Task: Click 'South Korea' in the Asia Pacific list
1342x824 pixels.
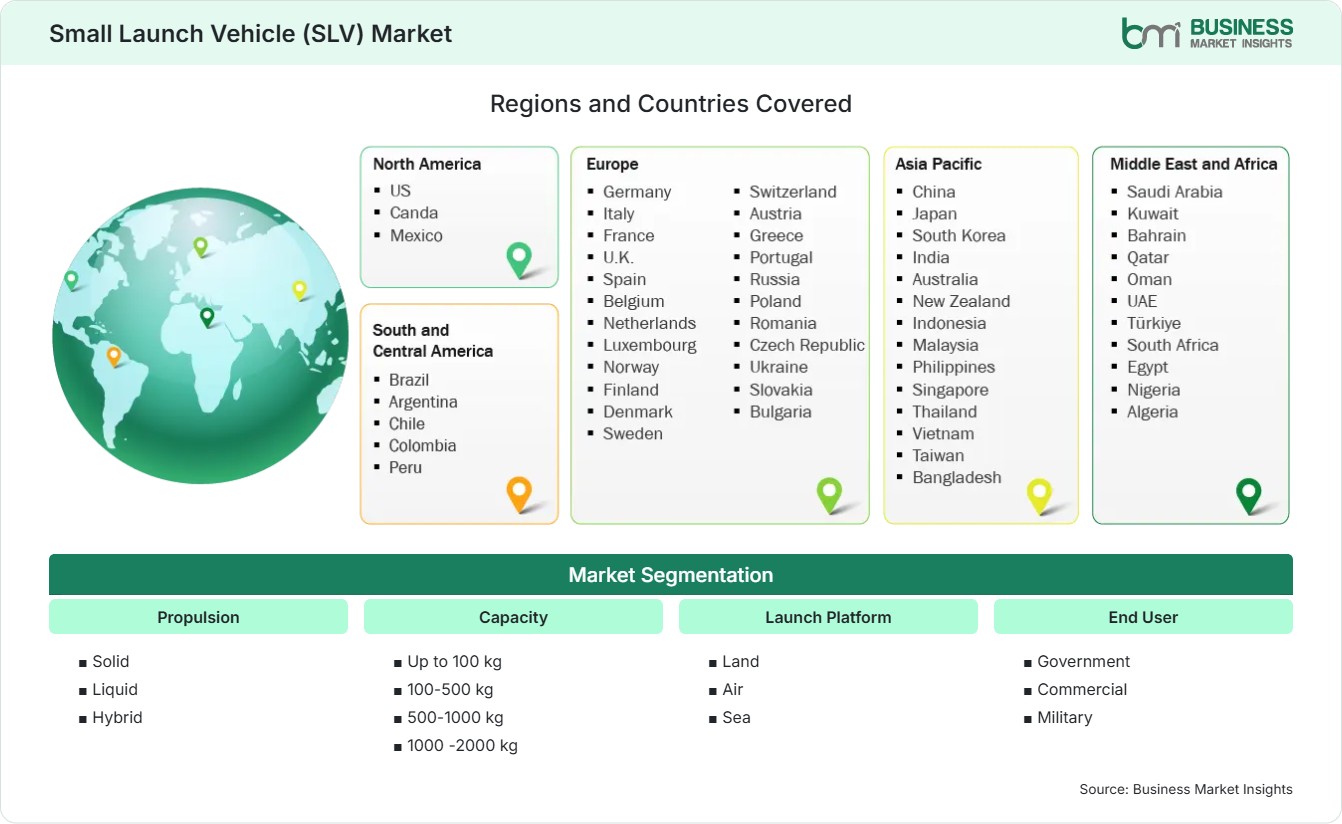Action: [x=959, y=235]
